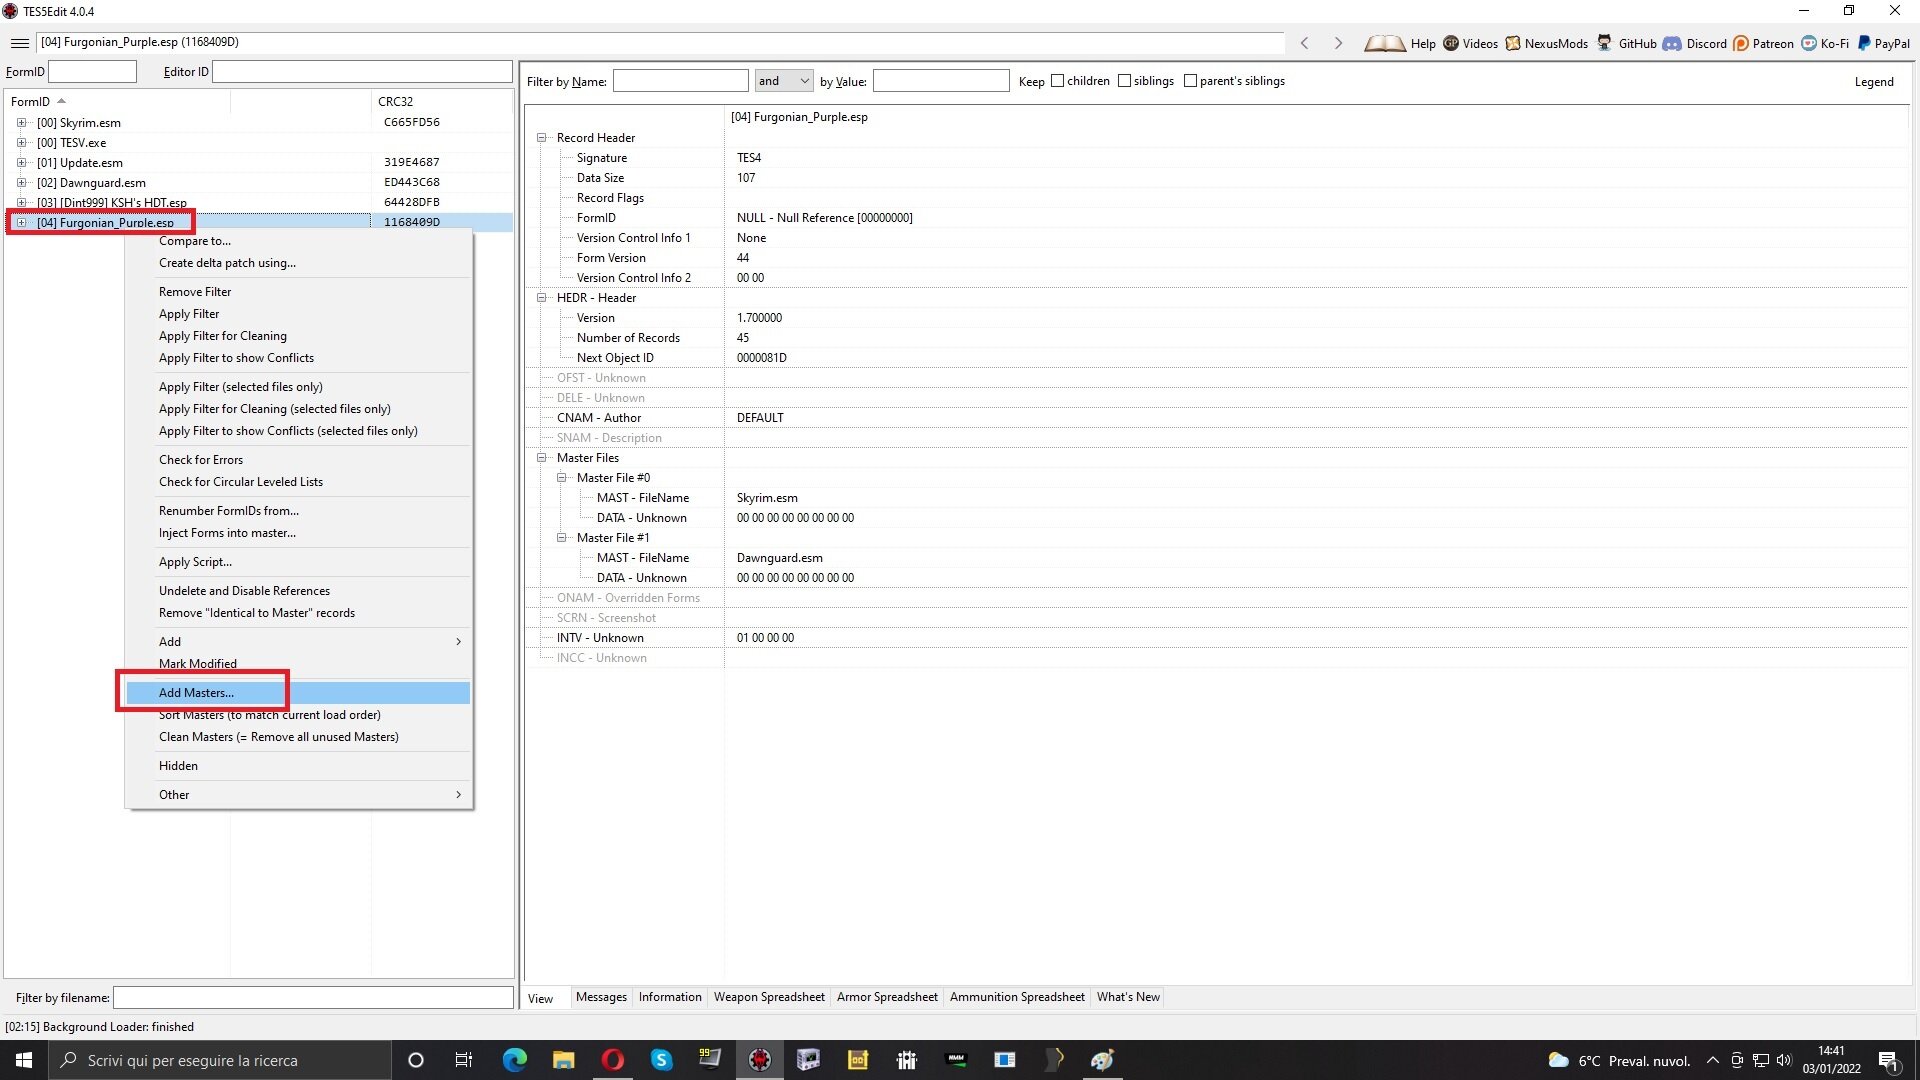This screenshot has width=1920, height=1080.
Task: Focus the Filter by filename field
Action: (x=313, y=998)
